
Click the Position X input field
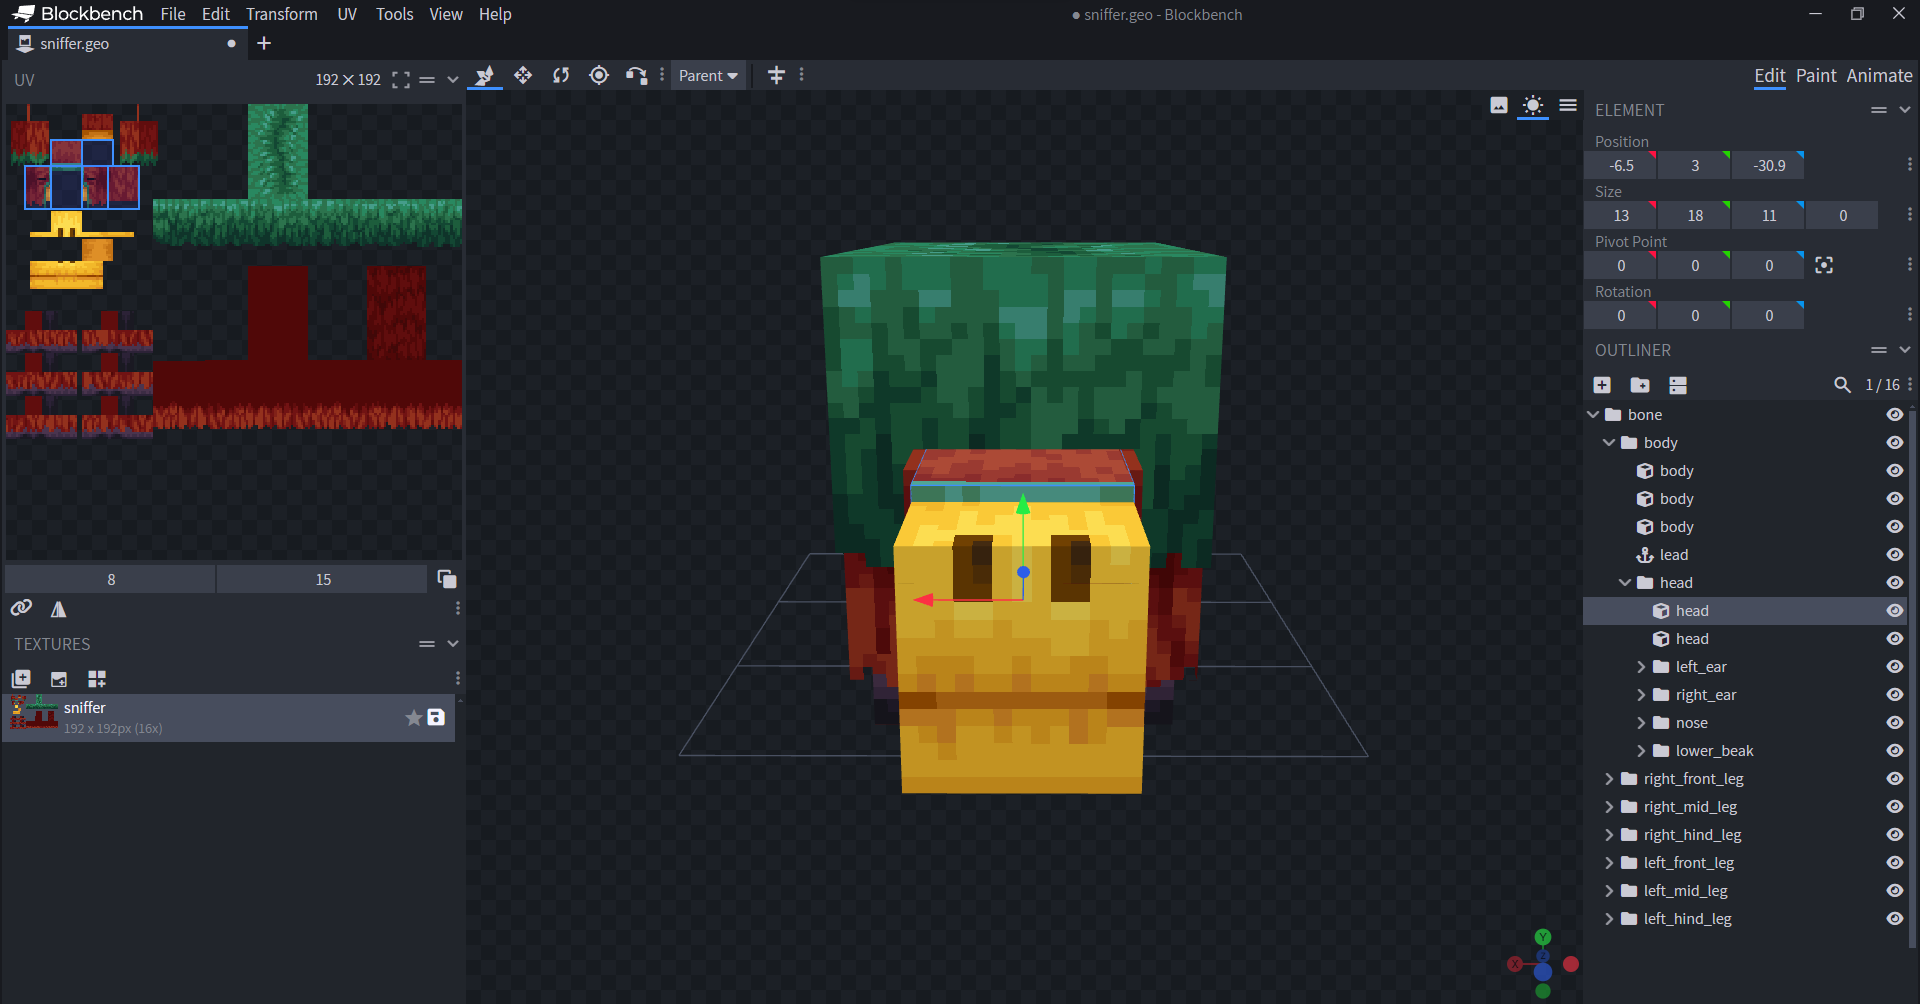tap(1620, 166)
